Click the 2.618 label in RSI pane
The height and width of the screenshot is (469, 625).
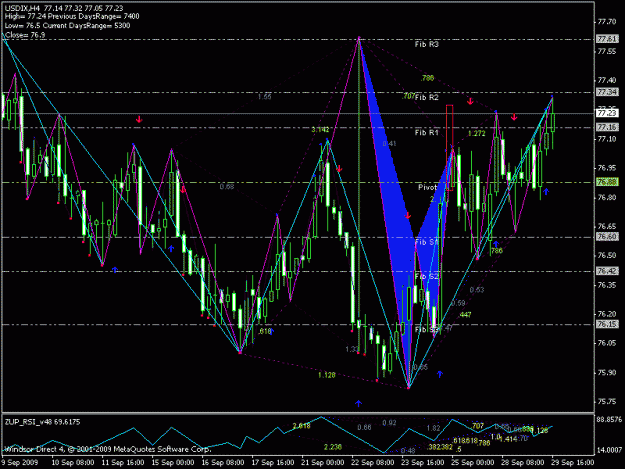tap(301, 426)
